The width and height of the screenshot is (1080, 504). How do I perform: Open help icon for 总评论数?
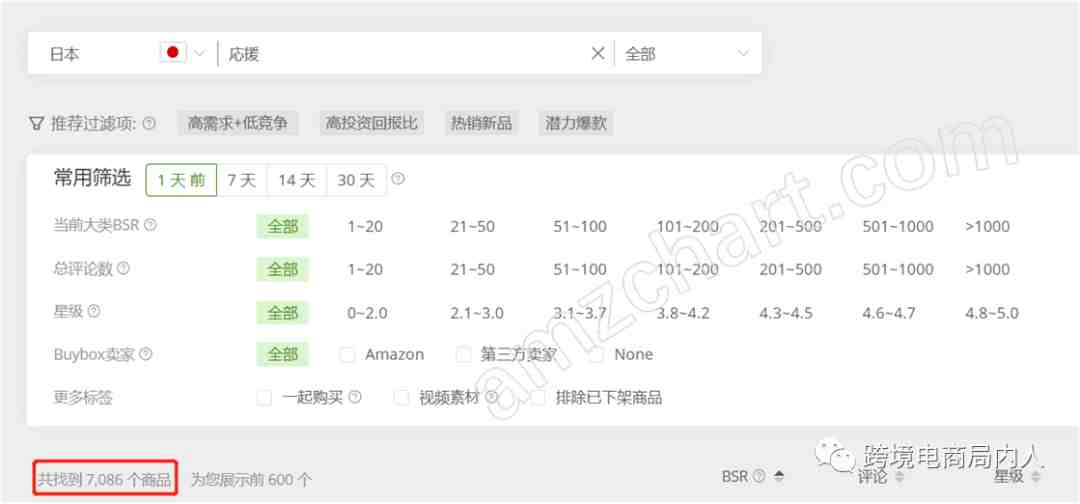123,269
